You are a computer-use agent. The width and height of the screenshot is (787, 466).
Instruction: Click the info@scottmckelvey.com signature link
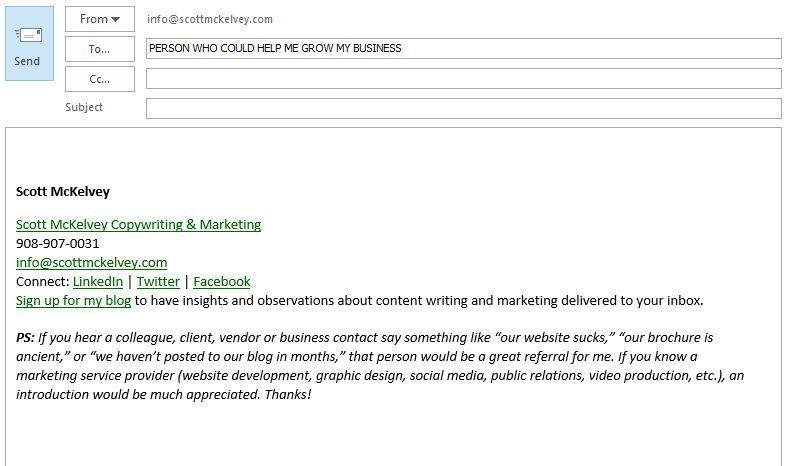91,263
